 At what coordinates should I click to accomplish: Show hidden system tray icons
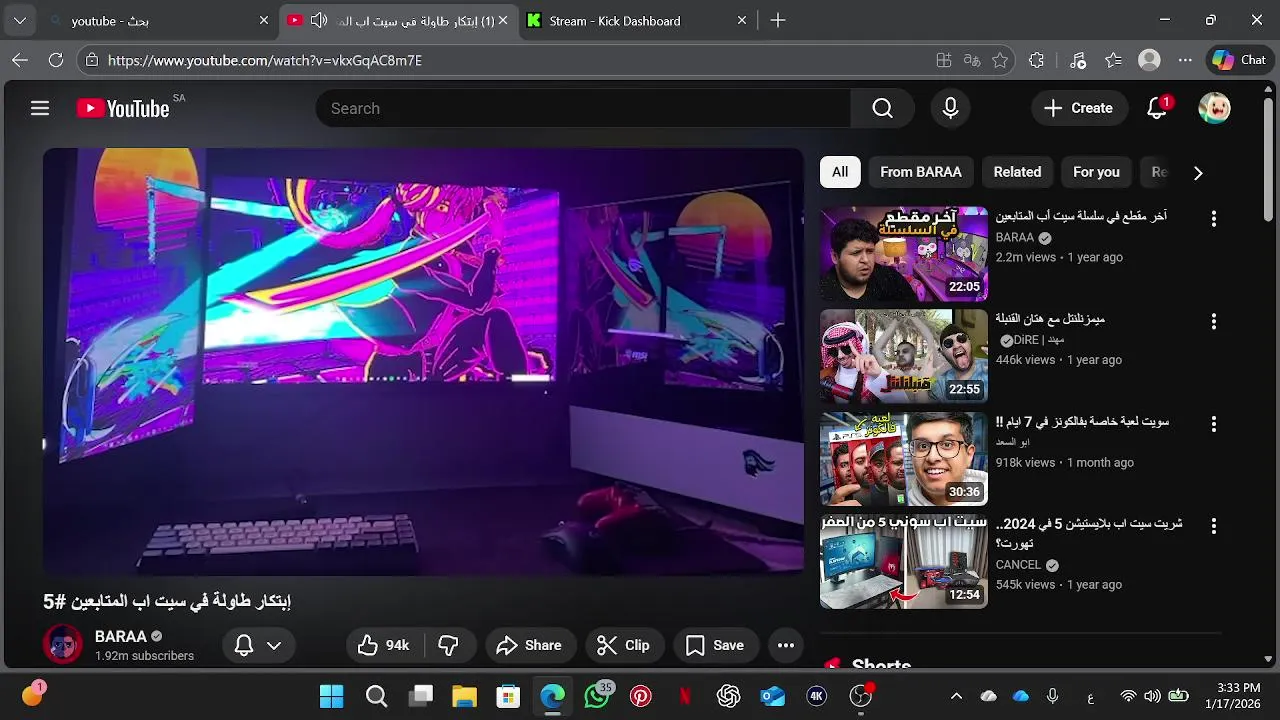click(x=956, y=696)
